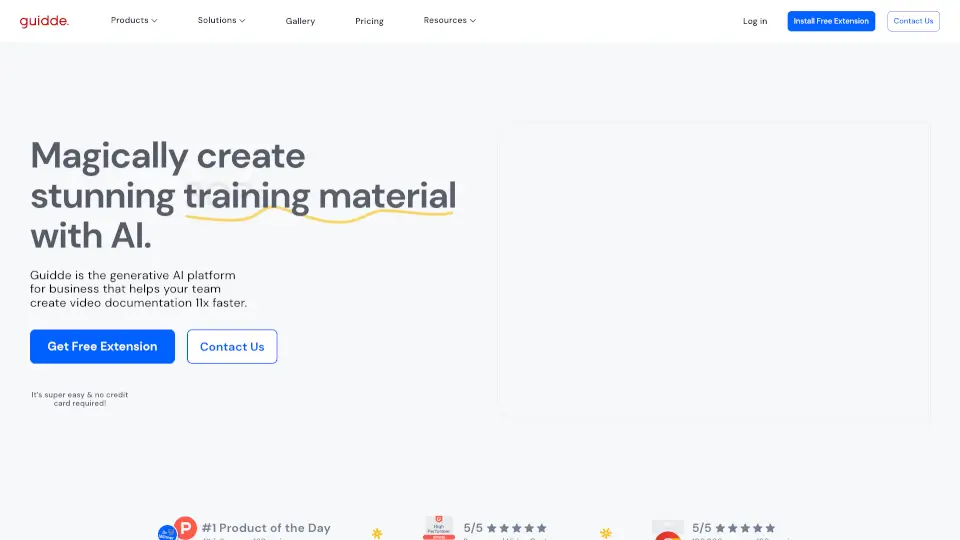Image resolution: width=960 pixels, height=540 pixels.
Task: Click the rightmost 5/5 star rating
Action: click(733, 528)
